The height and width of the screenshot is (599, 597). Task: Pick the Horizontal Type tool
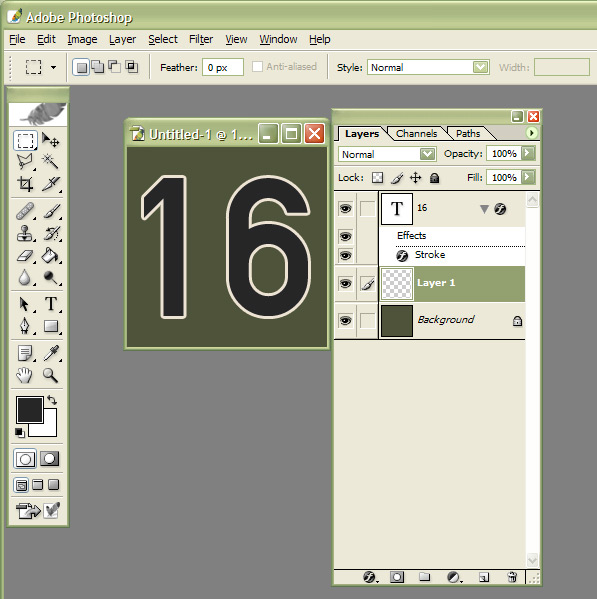tap(51, 304)
